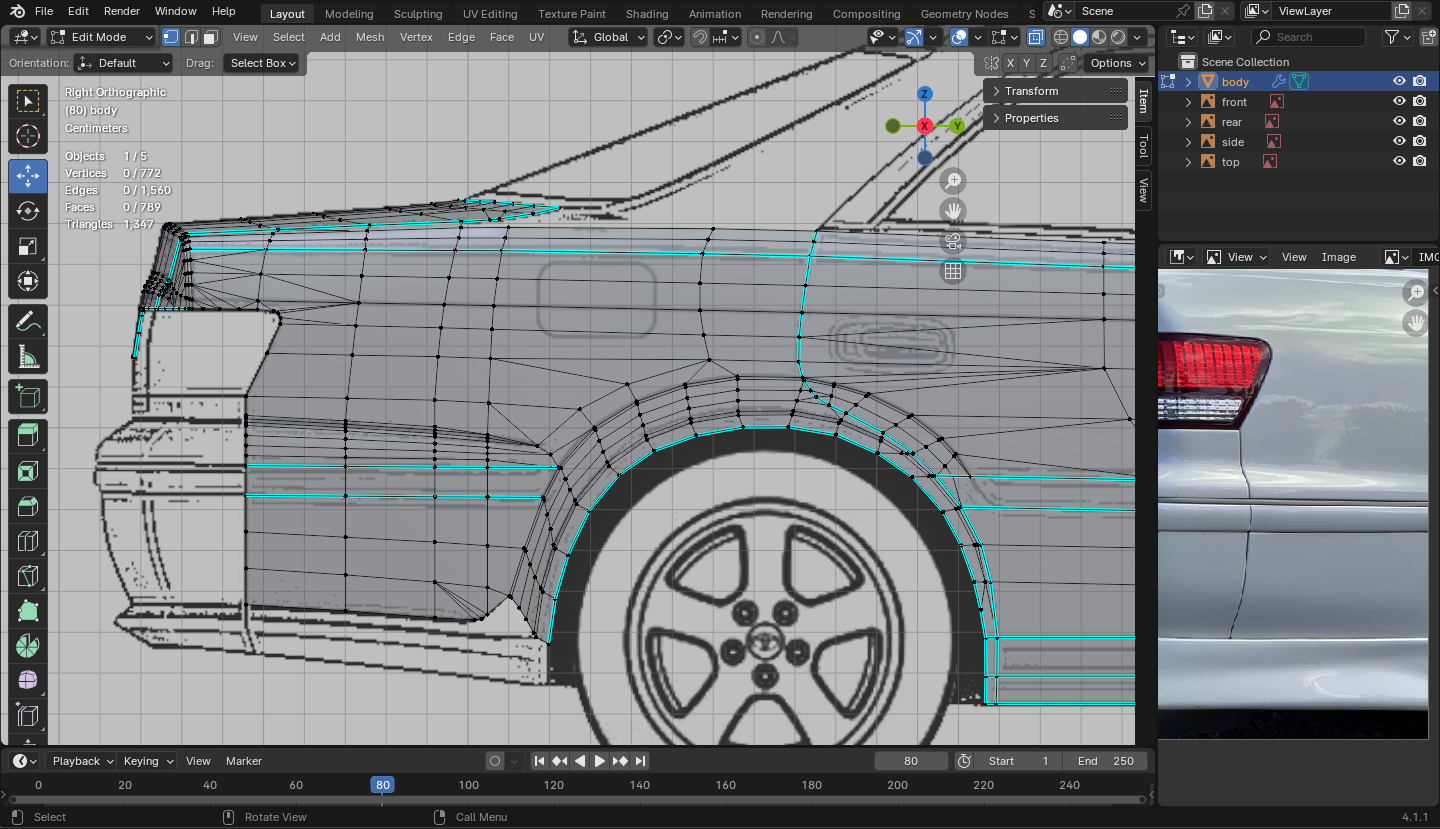Open the Drag Select Box dropdown

tap(264, 63)
